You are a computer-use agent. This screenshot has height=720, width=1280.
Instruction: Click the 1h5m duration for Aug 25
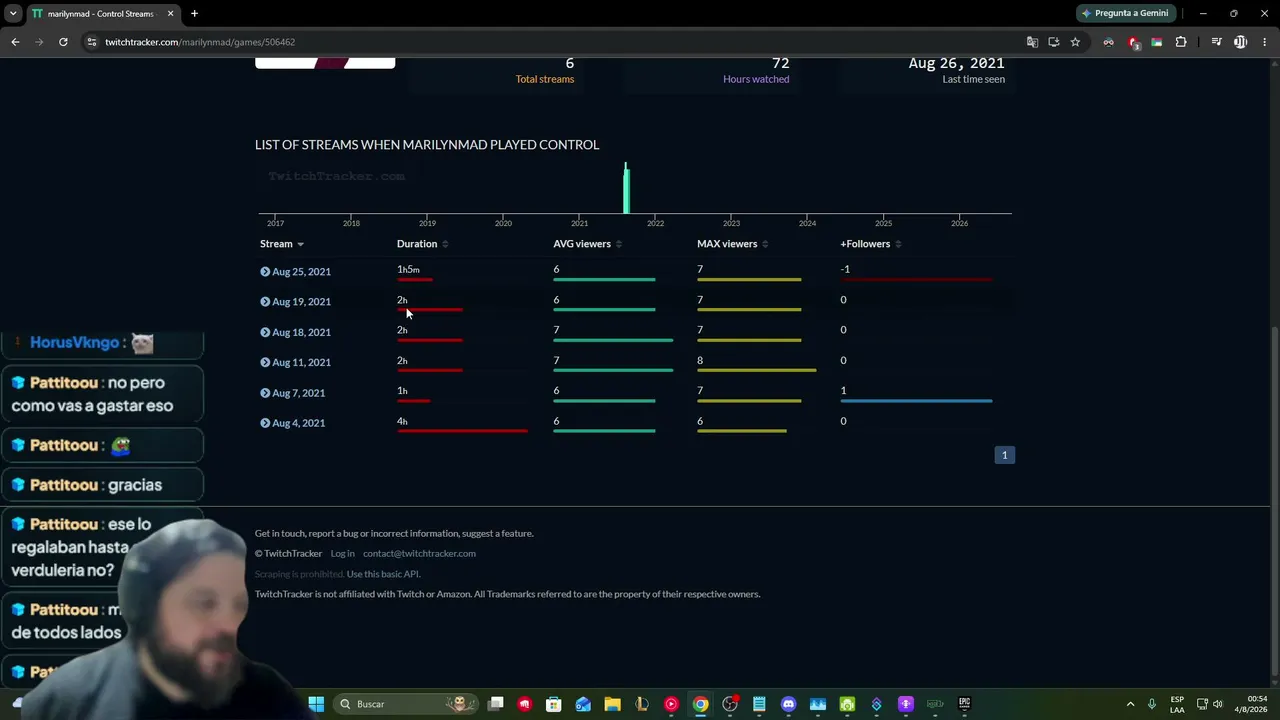(x=408, y=269)
